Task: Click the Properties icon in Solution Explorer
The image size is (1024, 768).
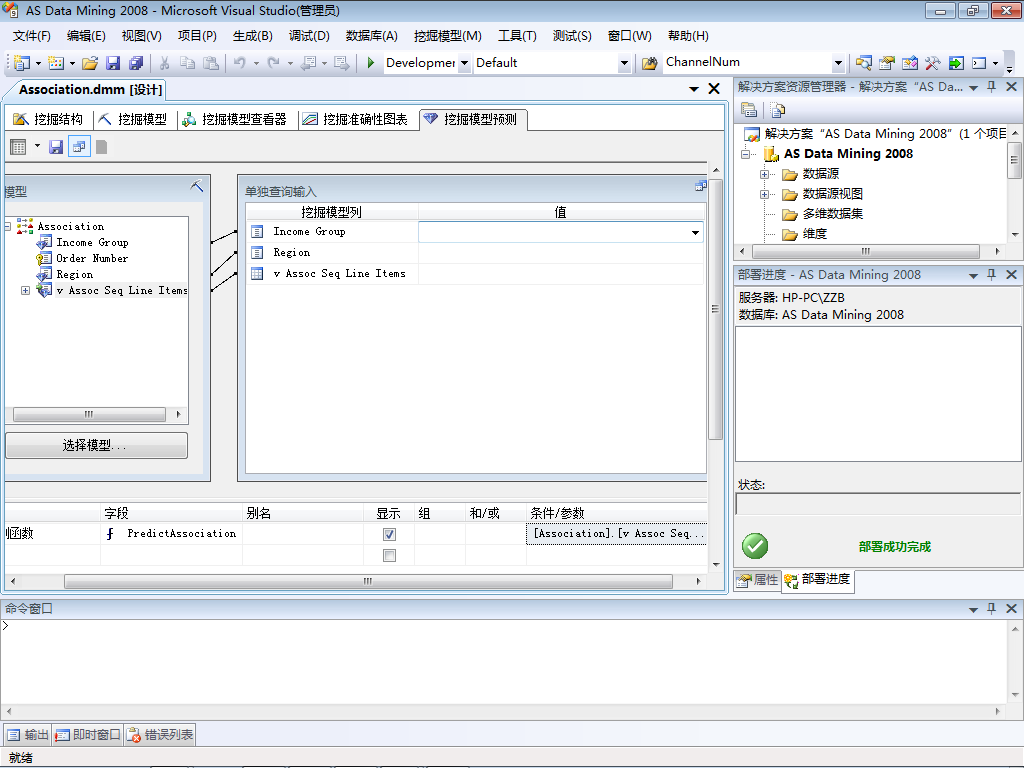Action: coord(749,110)
